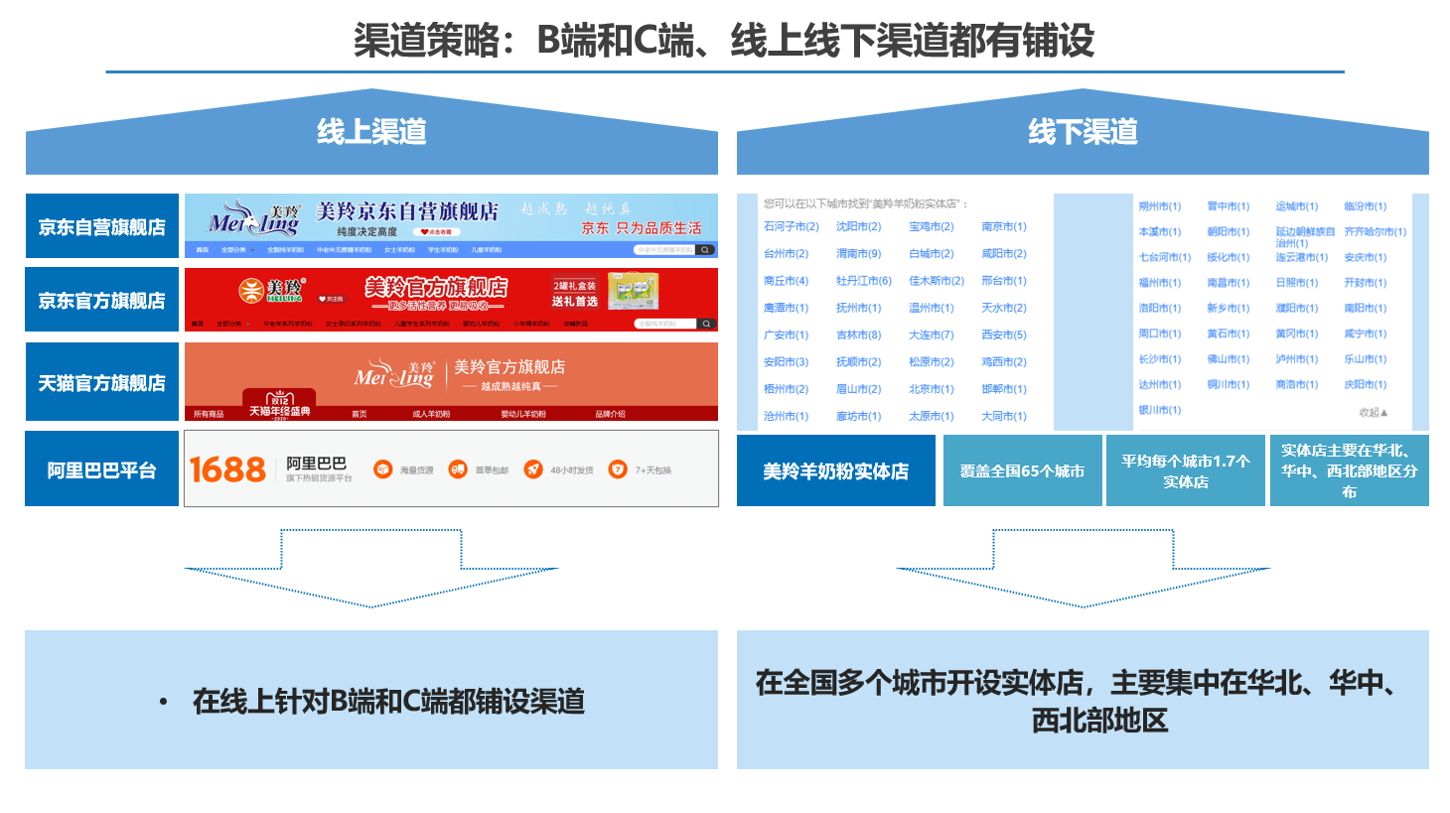Click the box icon beside 海量货源
This screenshot has height=813, width=1450.
[x=382, y=470]
